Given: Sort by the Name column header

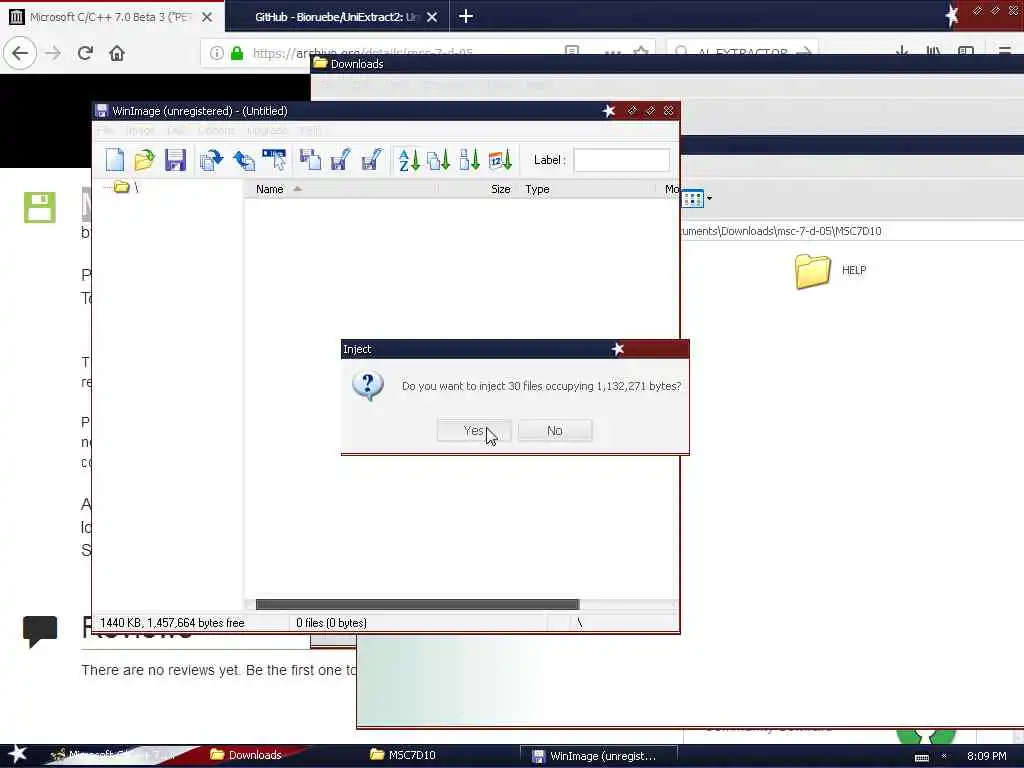Looking at the screenshot, I should click(x=340, y=189).
